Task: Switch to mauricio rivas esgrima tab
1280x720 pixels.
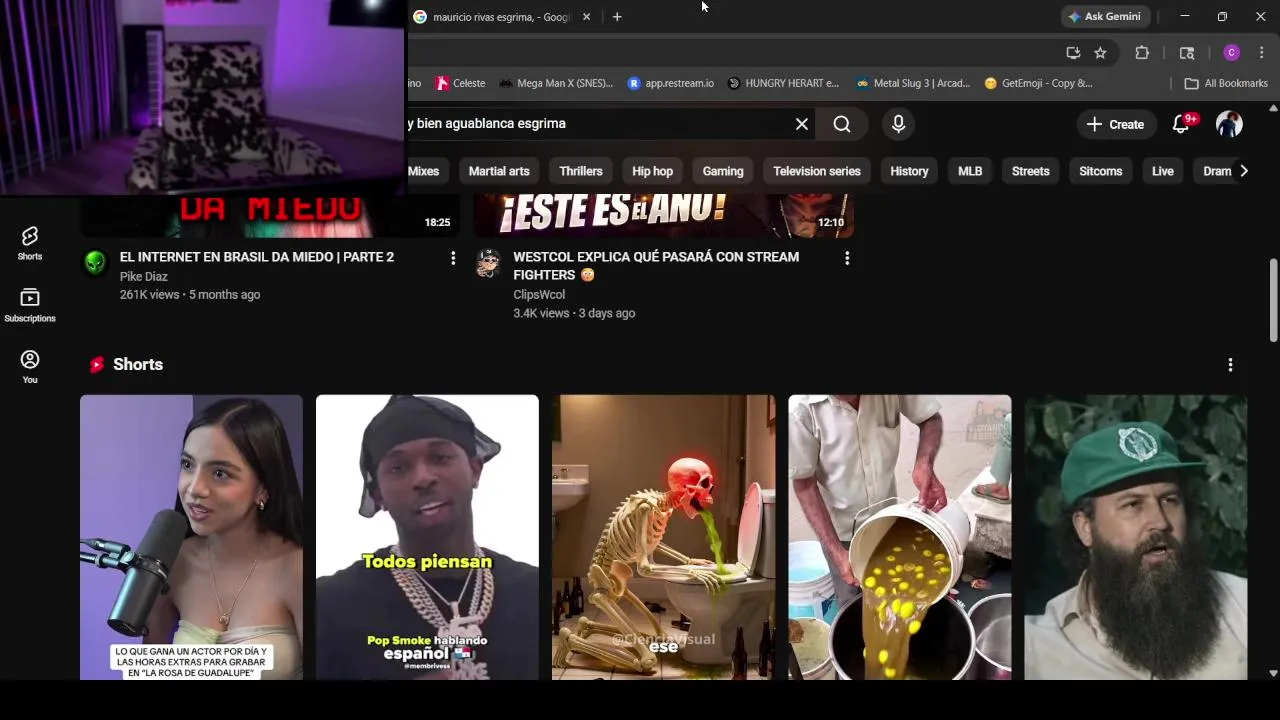Action: (500, 17)
